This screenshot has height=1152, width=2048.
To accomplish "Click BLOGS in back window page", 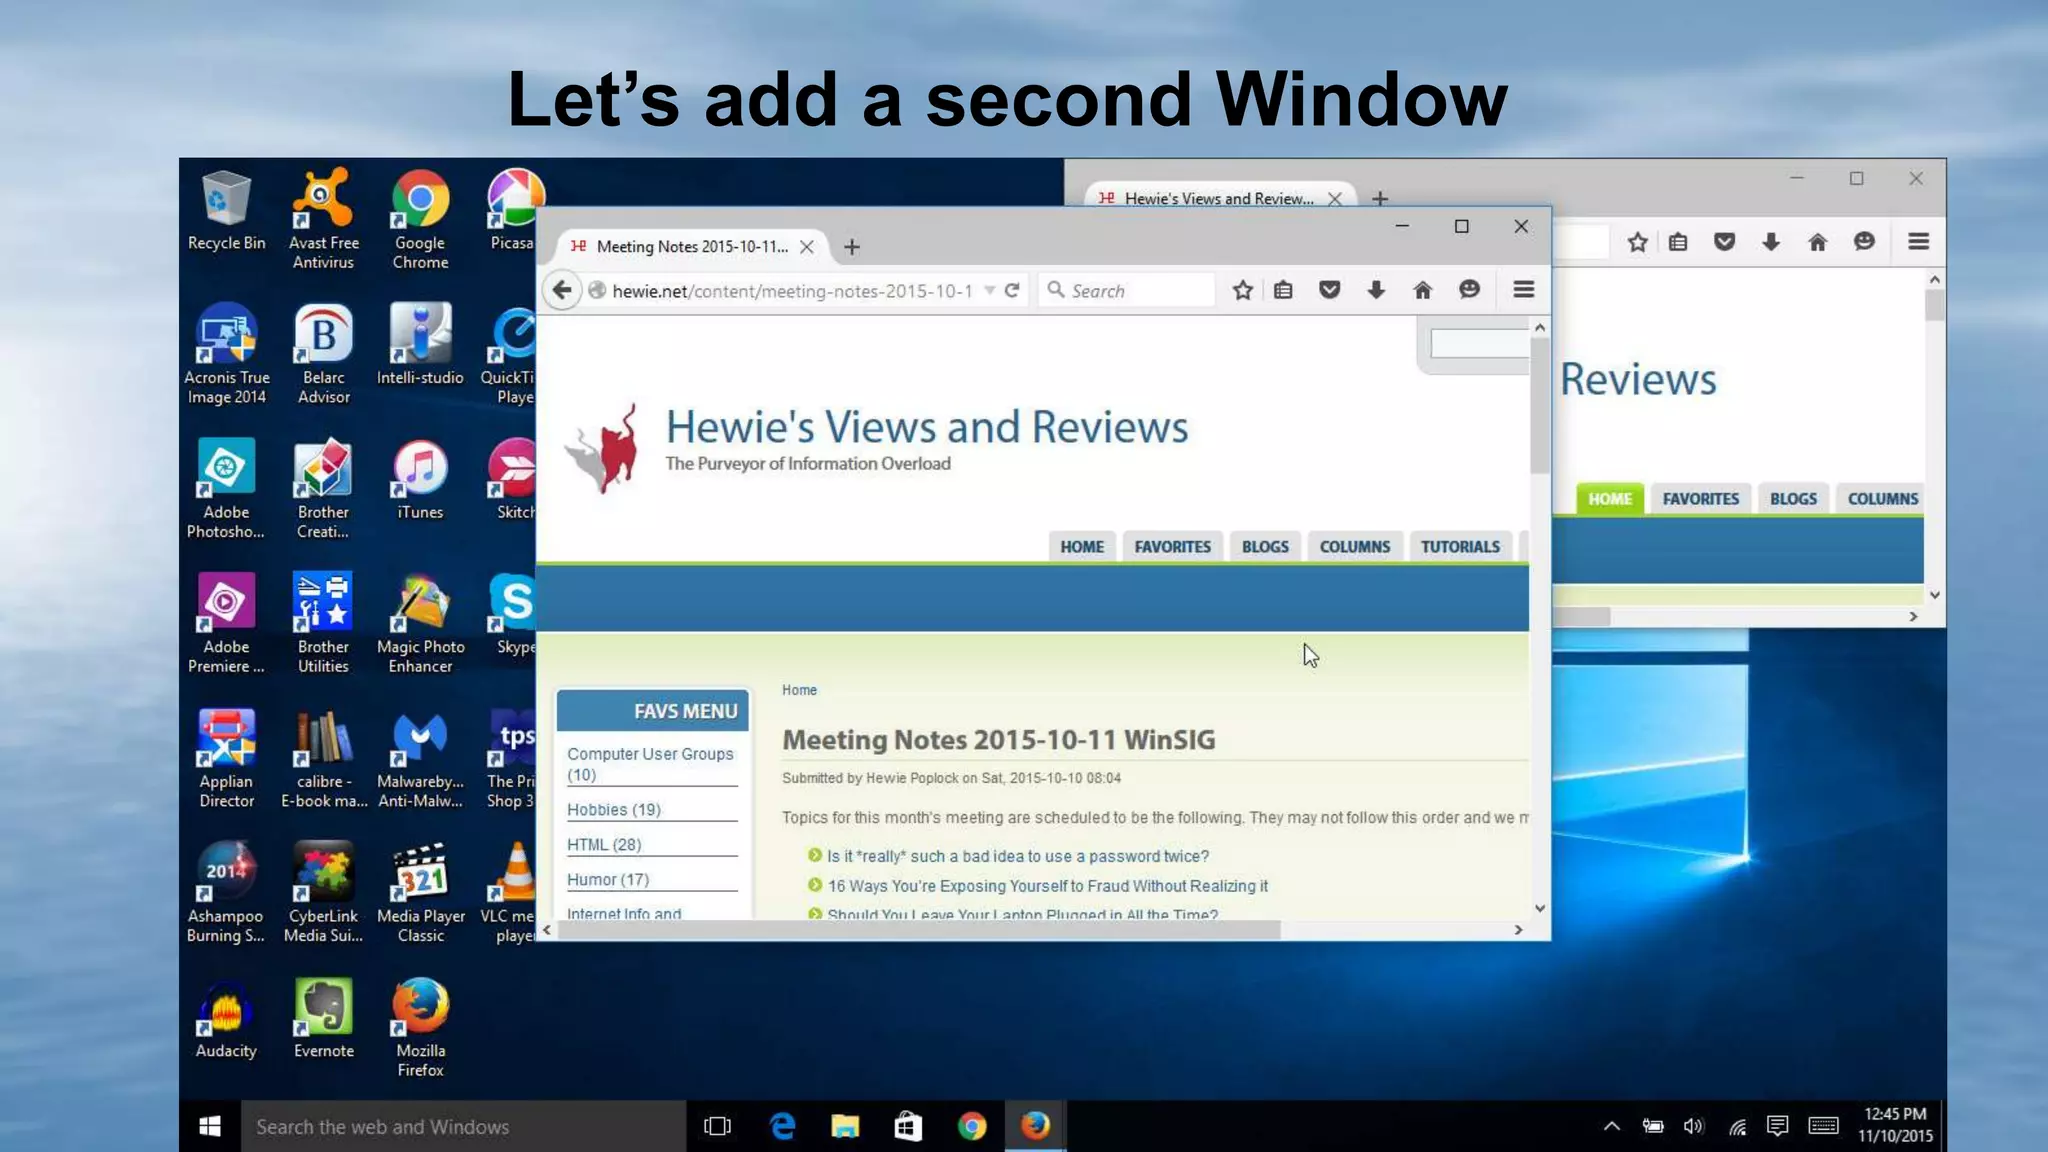I will (x=1793, y=499).
